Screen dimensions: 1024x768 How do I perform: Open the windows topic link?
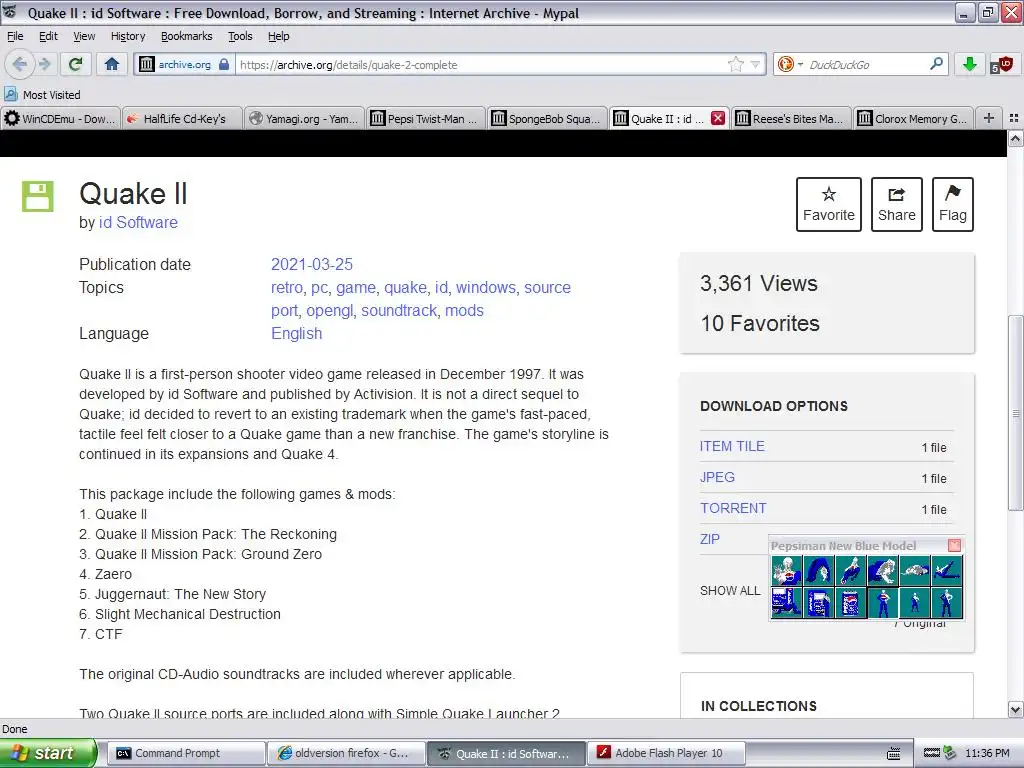(x=485, y=287)
